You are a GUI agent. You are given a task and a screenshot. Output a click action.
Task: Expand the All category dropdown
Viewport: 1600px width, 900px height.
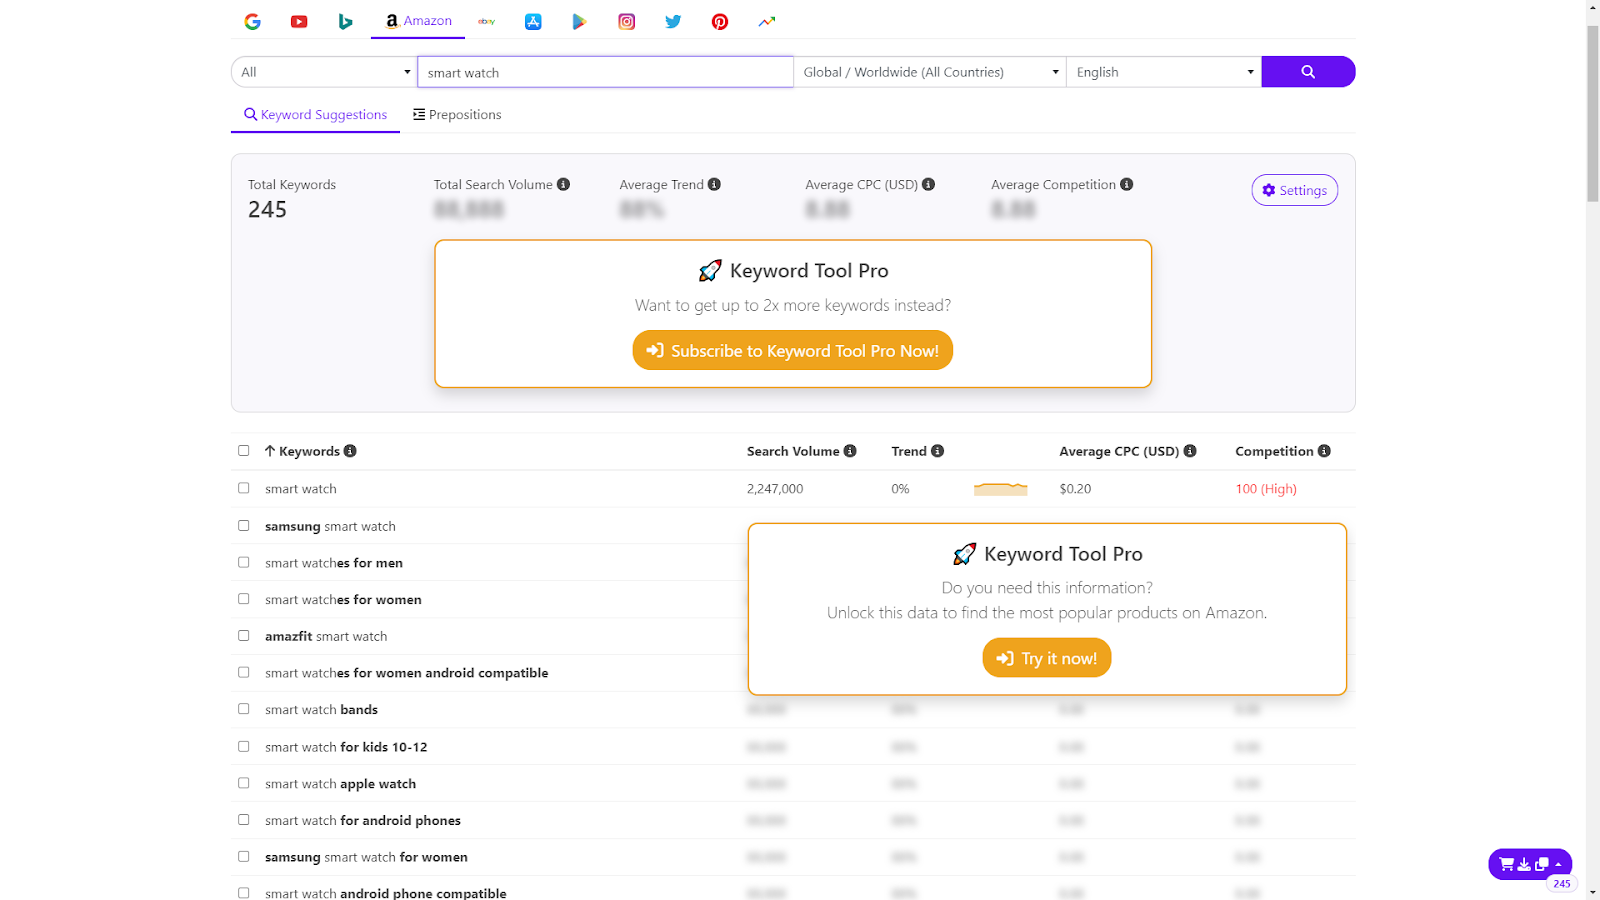coord(324,72)
